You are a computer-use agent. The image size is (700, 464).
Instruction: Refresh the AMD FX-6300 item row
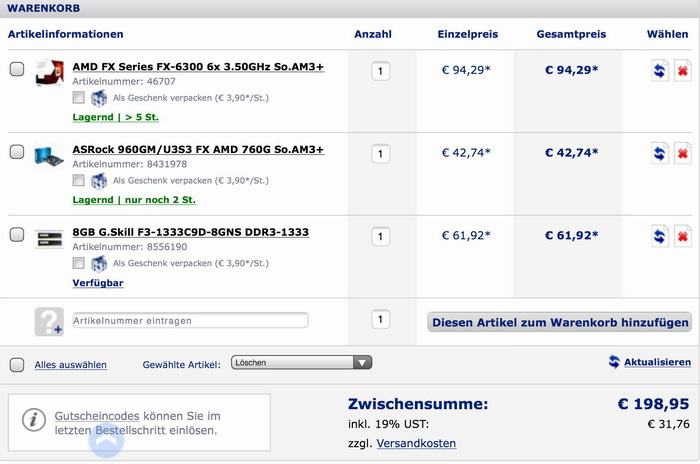pos(659,71)
